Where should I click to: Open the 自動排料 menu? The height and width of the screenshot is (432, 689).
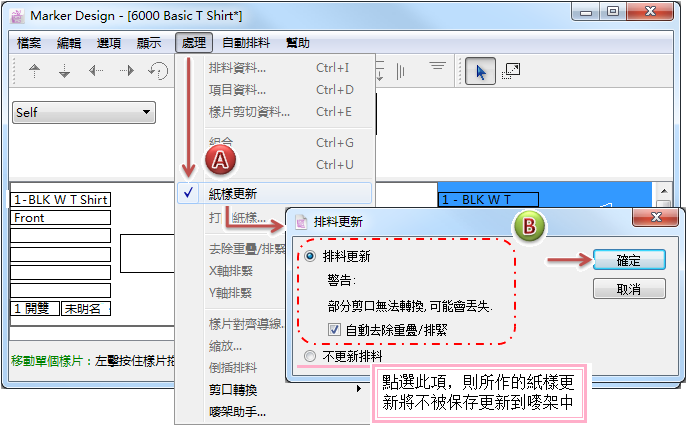tap(246, 43)
